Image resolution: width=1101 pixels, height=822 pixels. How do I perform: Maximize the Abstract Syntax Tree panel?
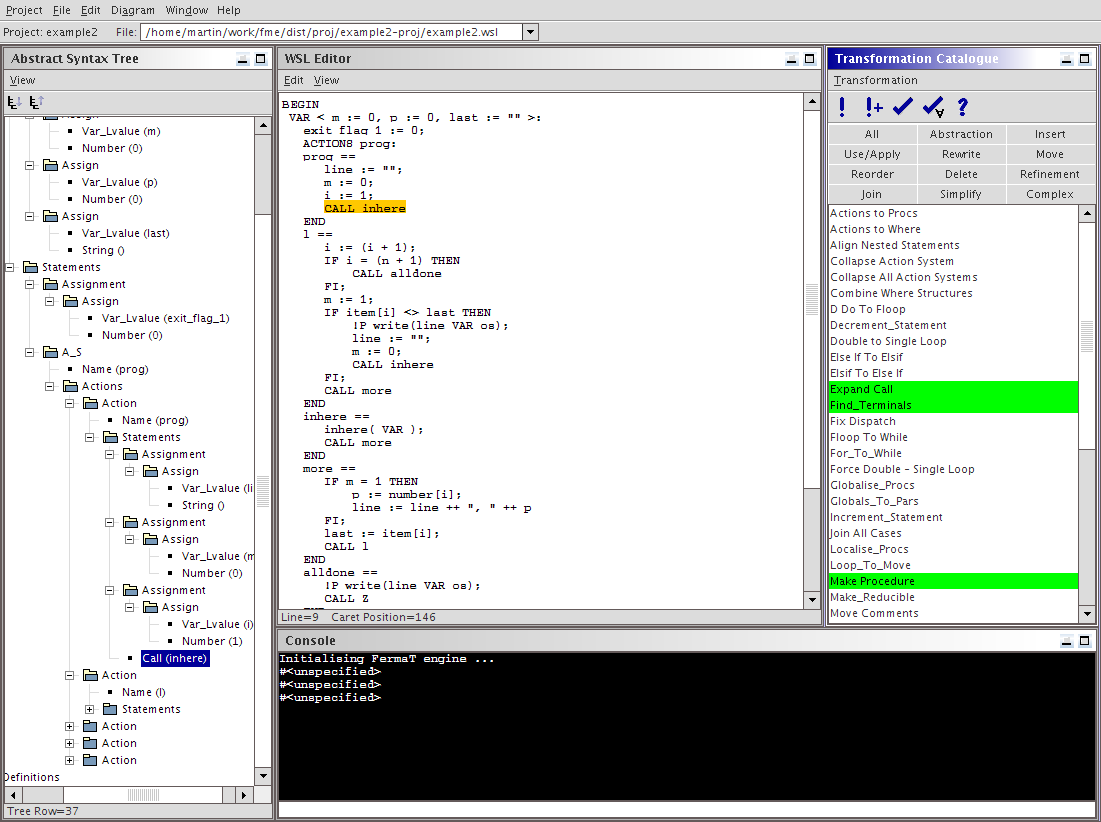(x=261, y=59)
